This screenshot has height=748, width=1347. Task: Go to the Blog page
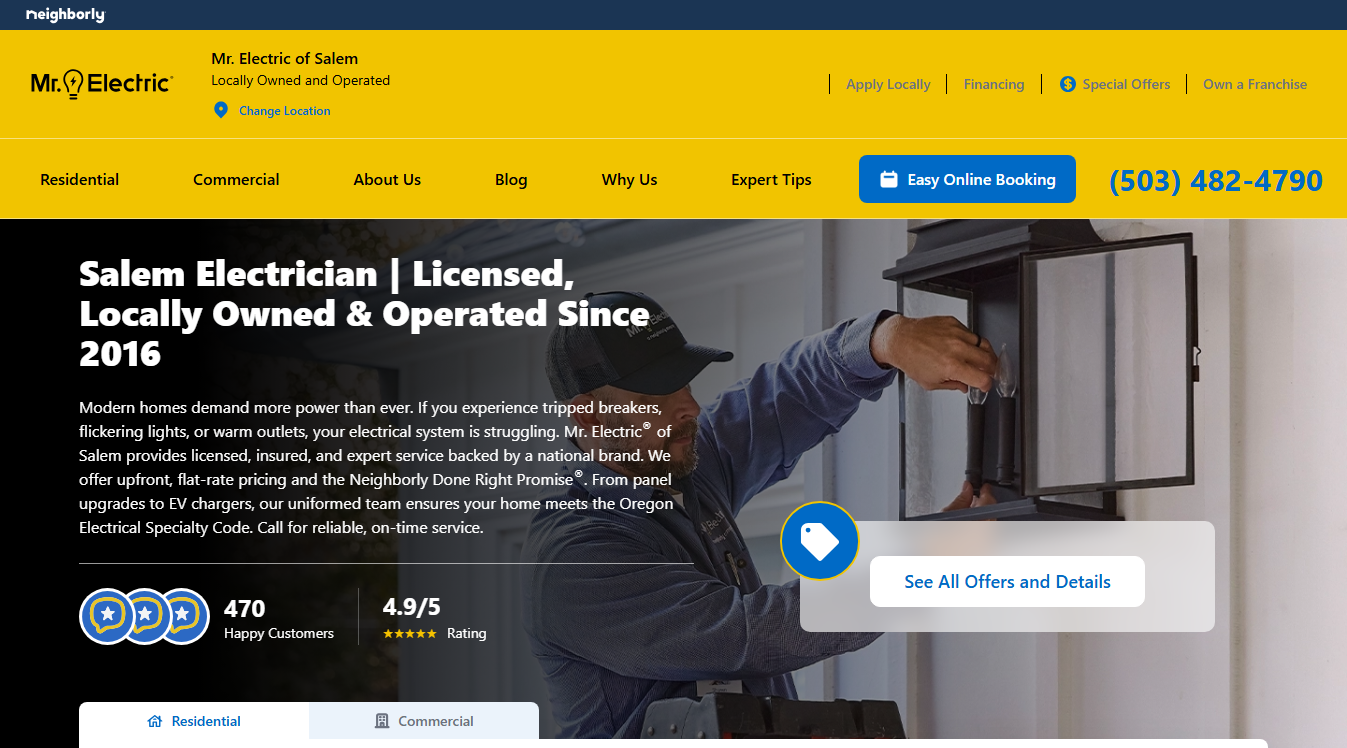(511, 180)
